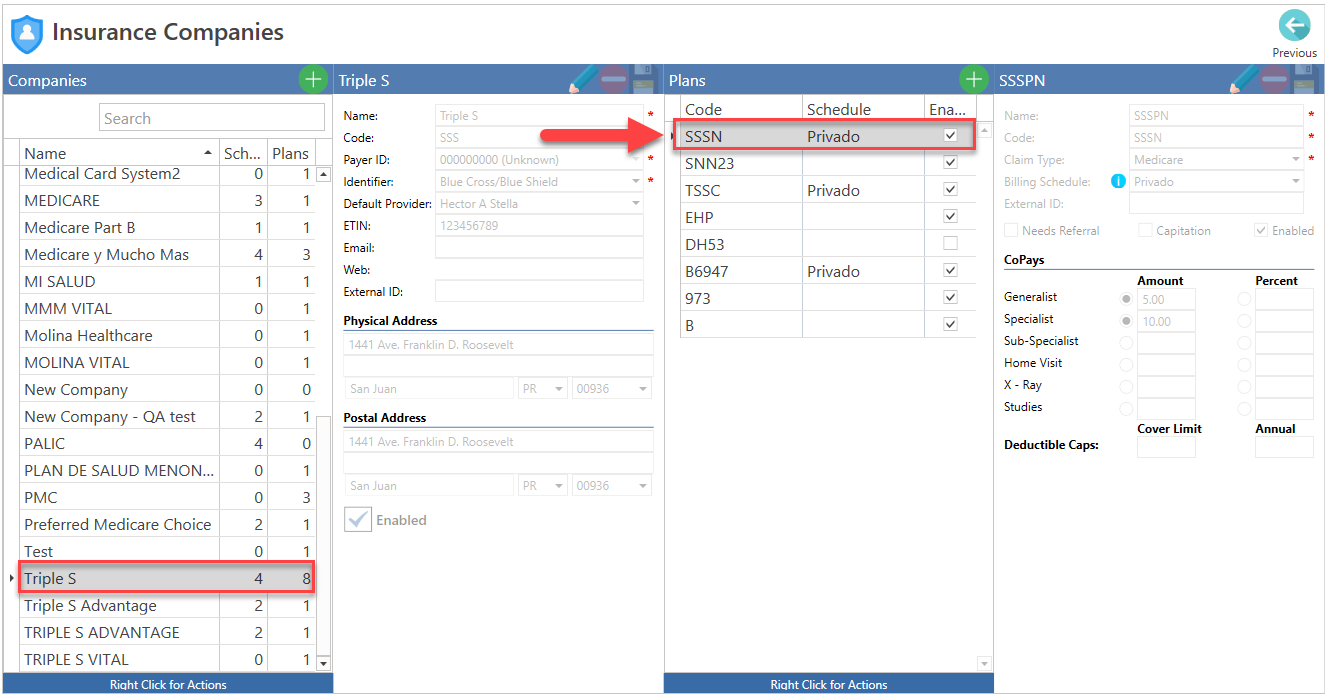The height and width of the screenshot is (697, 1329).
Task: Sort plans by Schedule column header
Action: point(863,109)
